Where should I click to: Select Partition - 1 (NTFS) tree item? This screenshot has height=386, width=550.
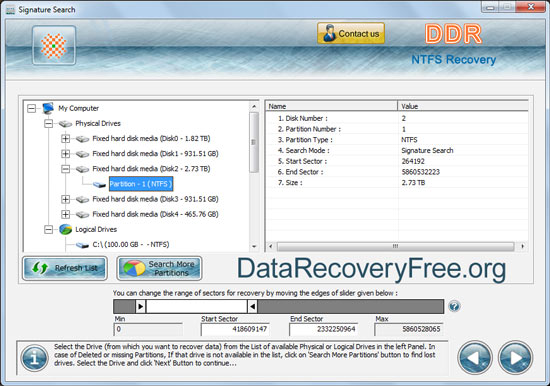[141, 184]
